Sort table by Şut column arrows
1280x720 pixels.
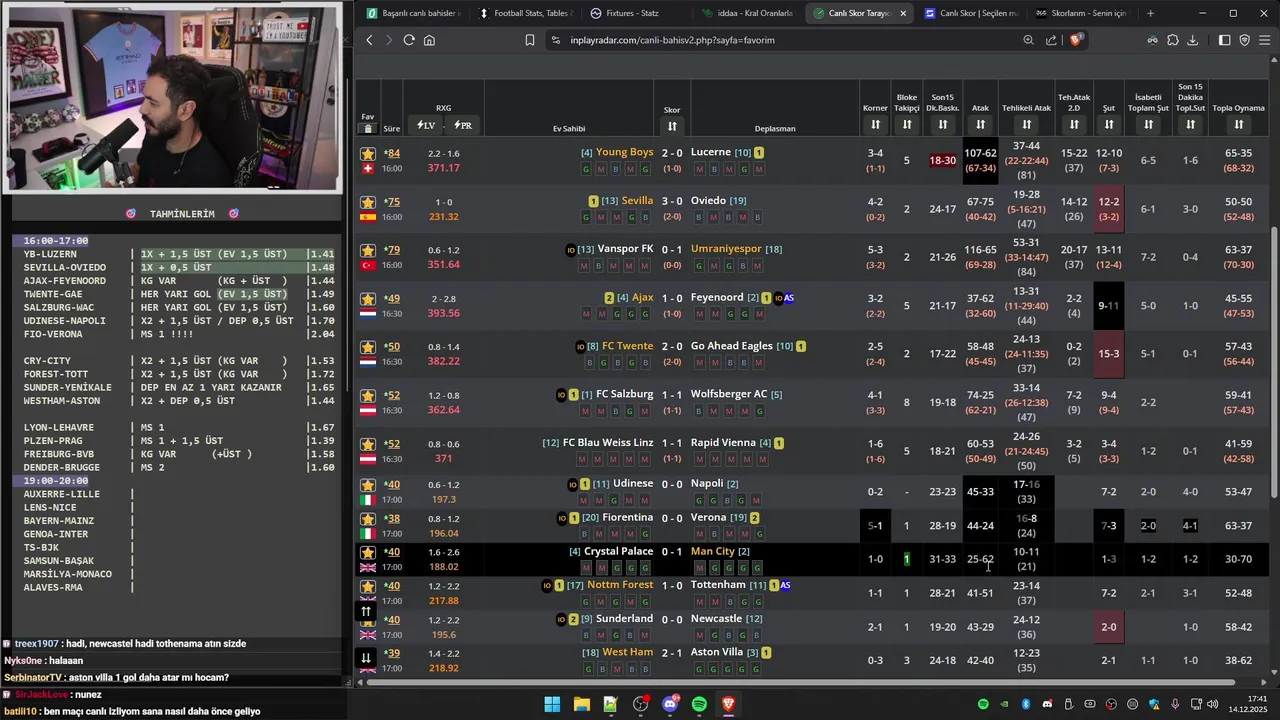(x=1109, y=124)
